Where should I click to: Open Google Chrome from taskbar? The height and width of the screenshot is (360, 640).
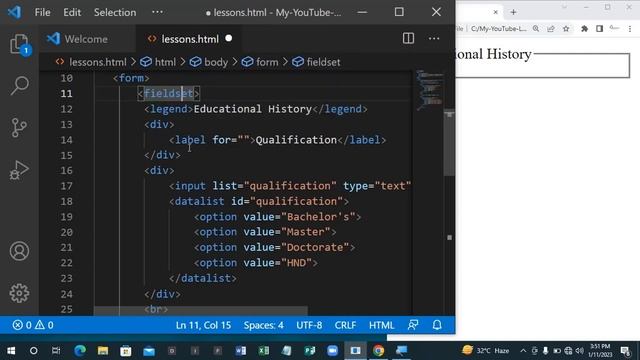tap(378, 351)
